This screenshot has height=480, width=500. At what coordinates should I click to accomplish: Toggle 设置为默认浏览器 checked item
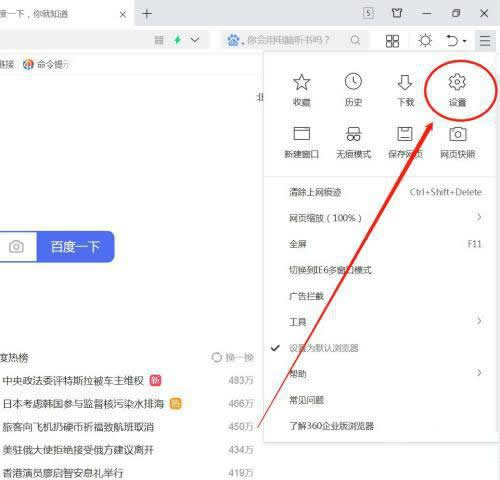380,348
